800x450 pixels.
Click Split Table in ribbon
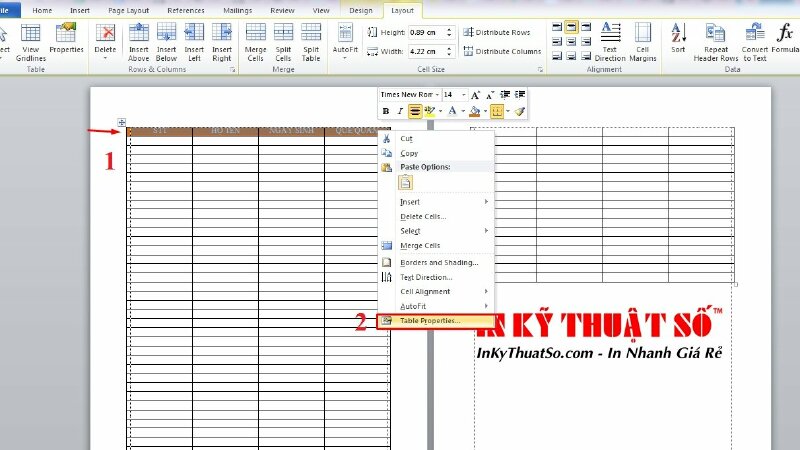pyautogui.click(x=311, y=43)
